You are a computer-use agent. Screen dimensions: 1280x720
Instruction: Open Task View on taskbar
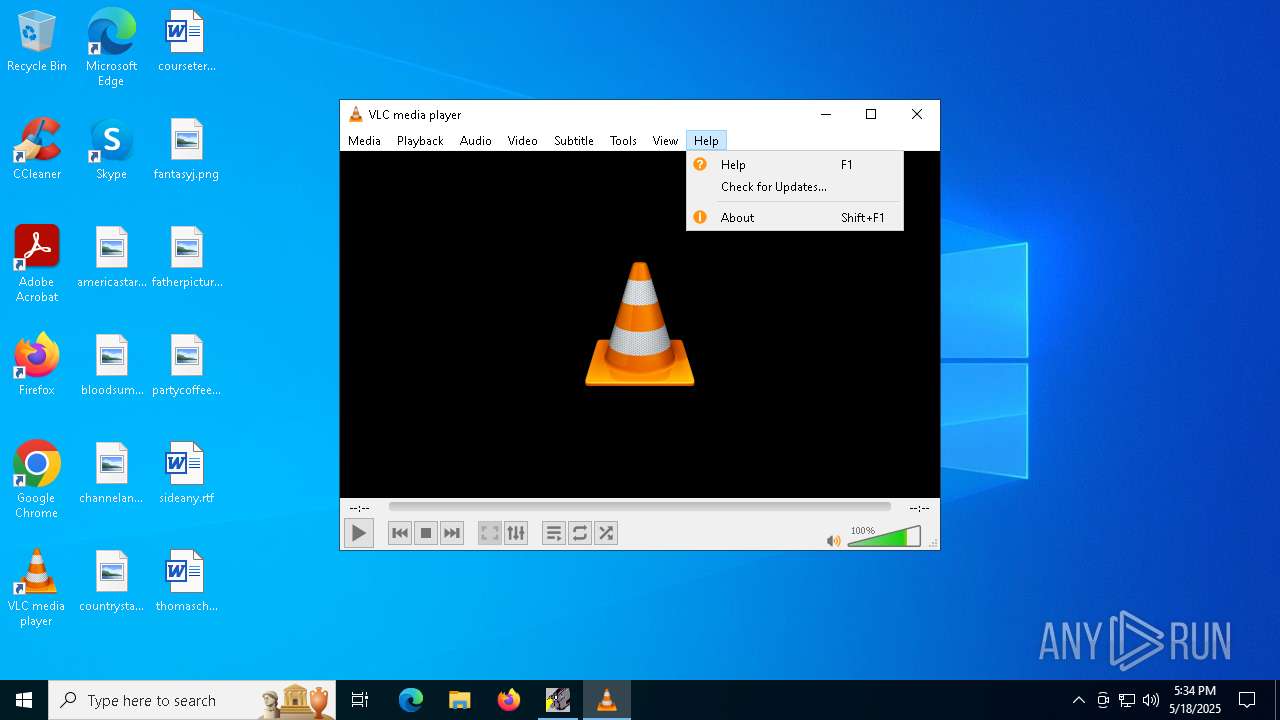tap(360, 700)
